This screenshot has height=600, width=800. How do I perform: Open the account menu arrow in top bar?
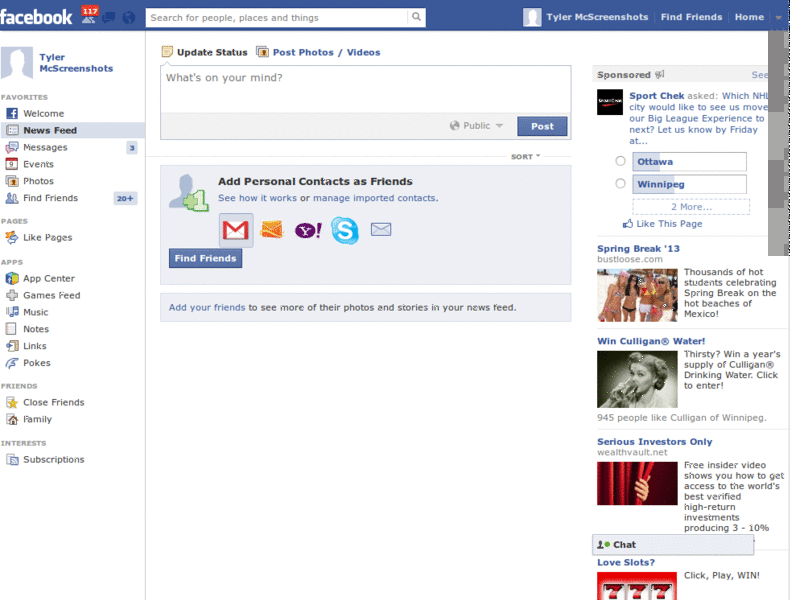coord(778,17)
